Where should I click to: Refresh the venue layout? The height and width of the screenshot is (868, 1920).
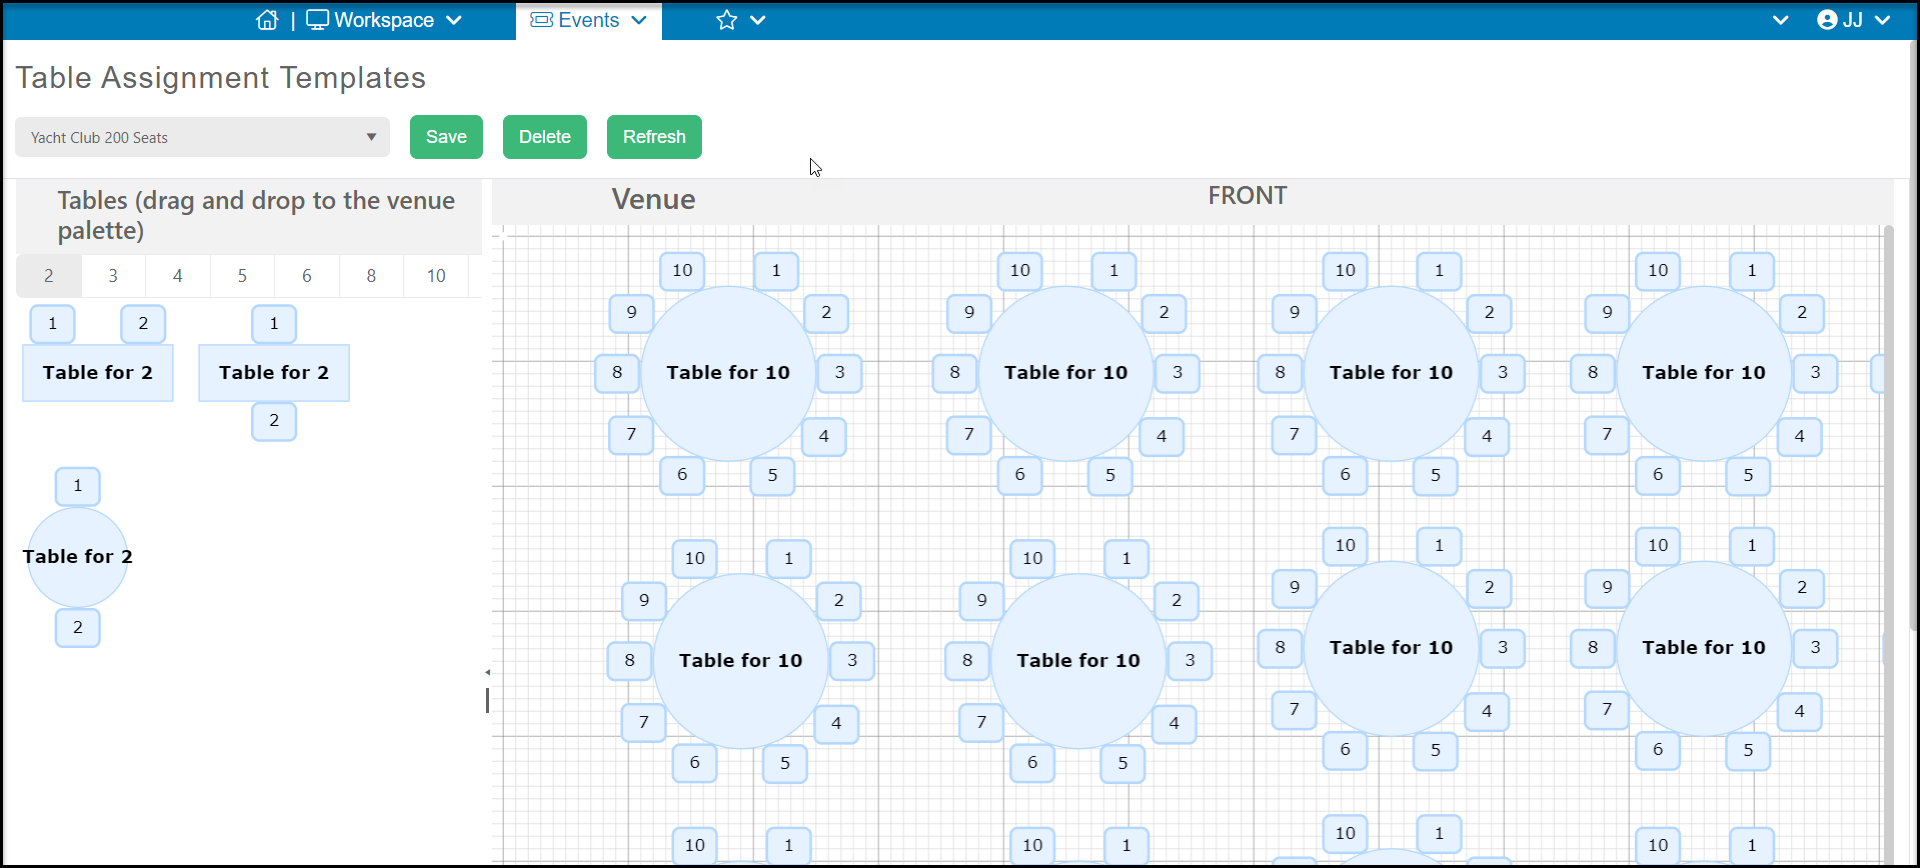(654, 137)
